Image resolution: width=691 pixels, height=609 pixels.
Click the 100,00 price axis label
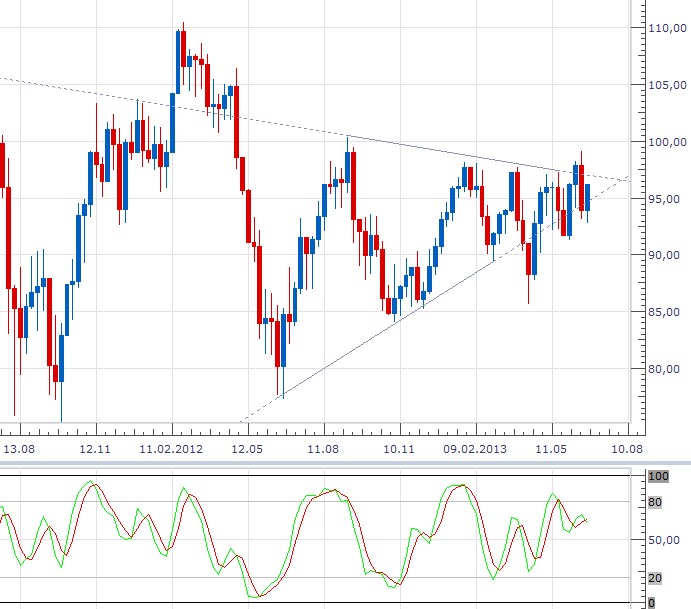click(667, 142)
